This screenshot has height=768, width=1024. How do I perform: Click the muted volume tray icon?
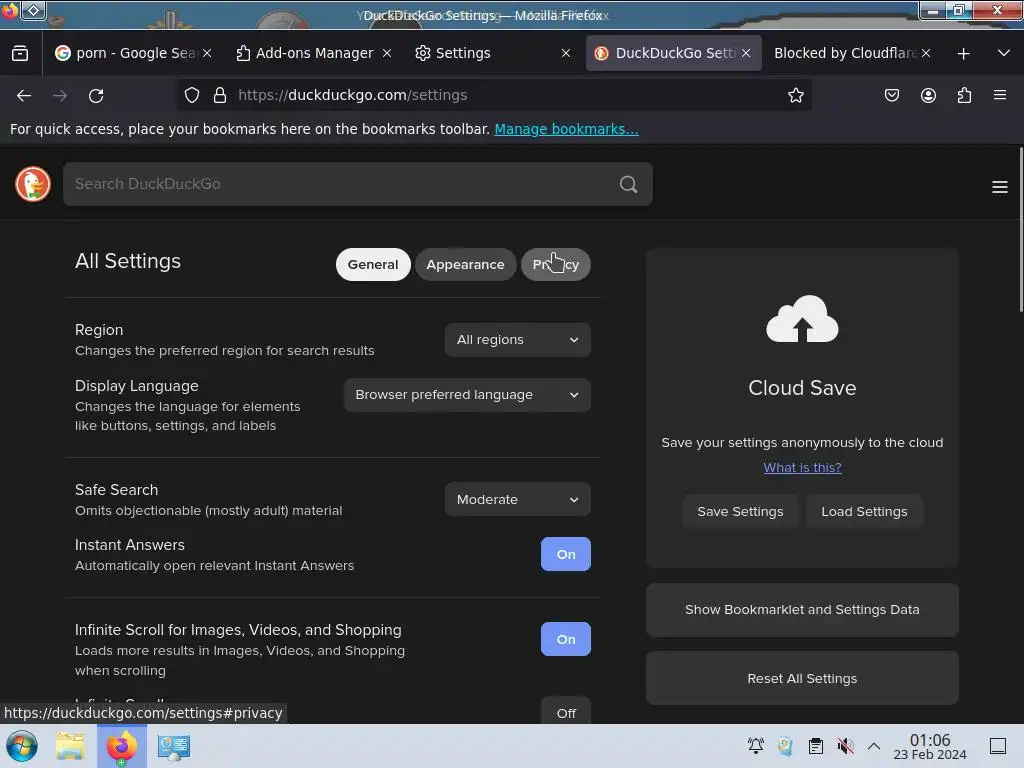click(845, 746)
